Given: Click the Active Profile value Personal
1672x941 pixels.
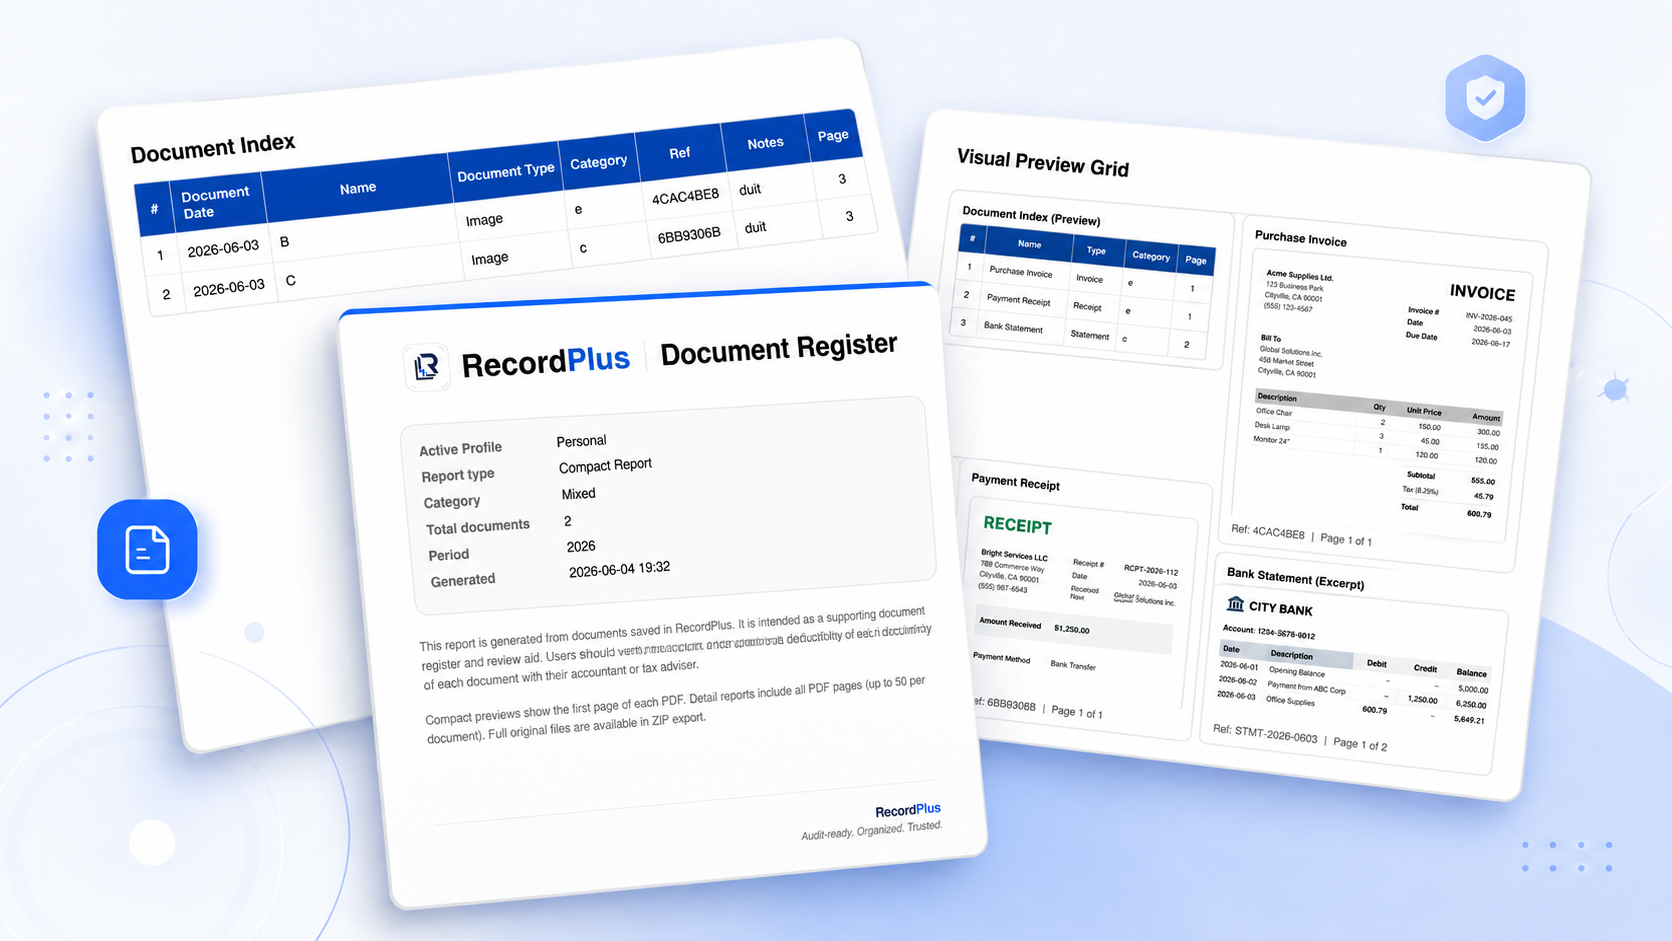Looking at the screenshot, I should click(x=581, y=441).
